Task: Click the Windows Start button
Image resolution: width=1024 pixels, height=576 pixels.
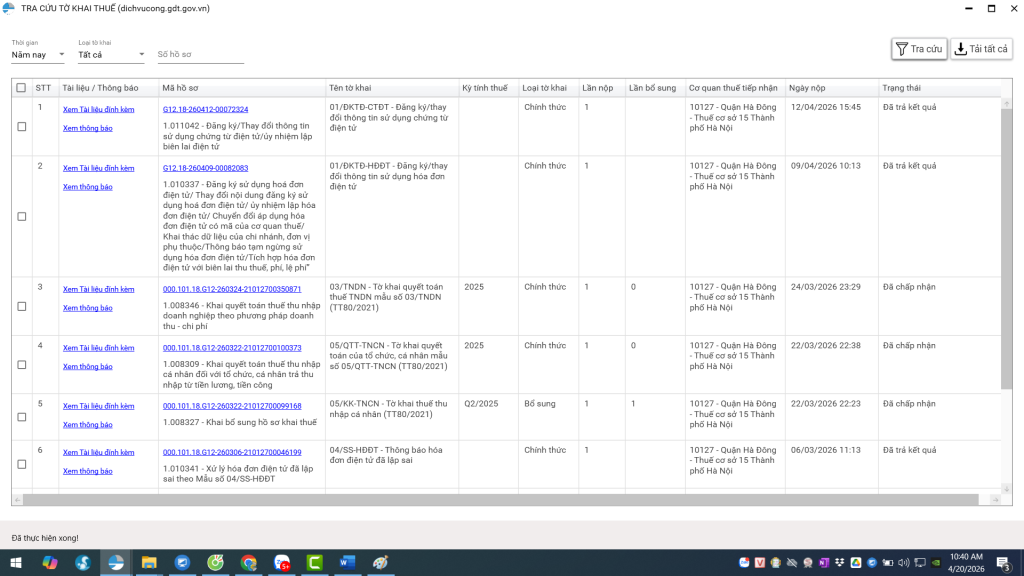Action: pos(16,563)
